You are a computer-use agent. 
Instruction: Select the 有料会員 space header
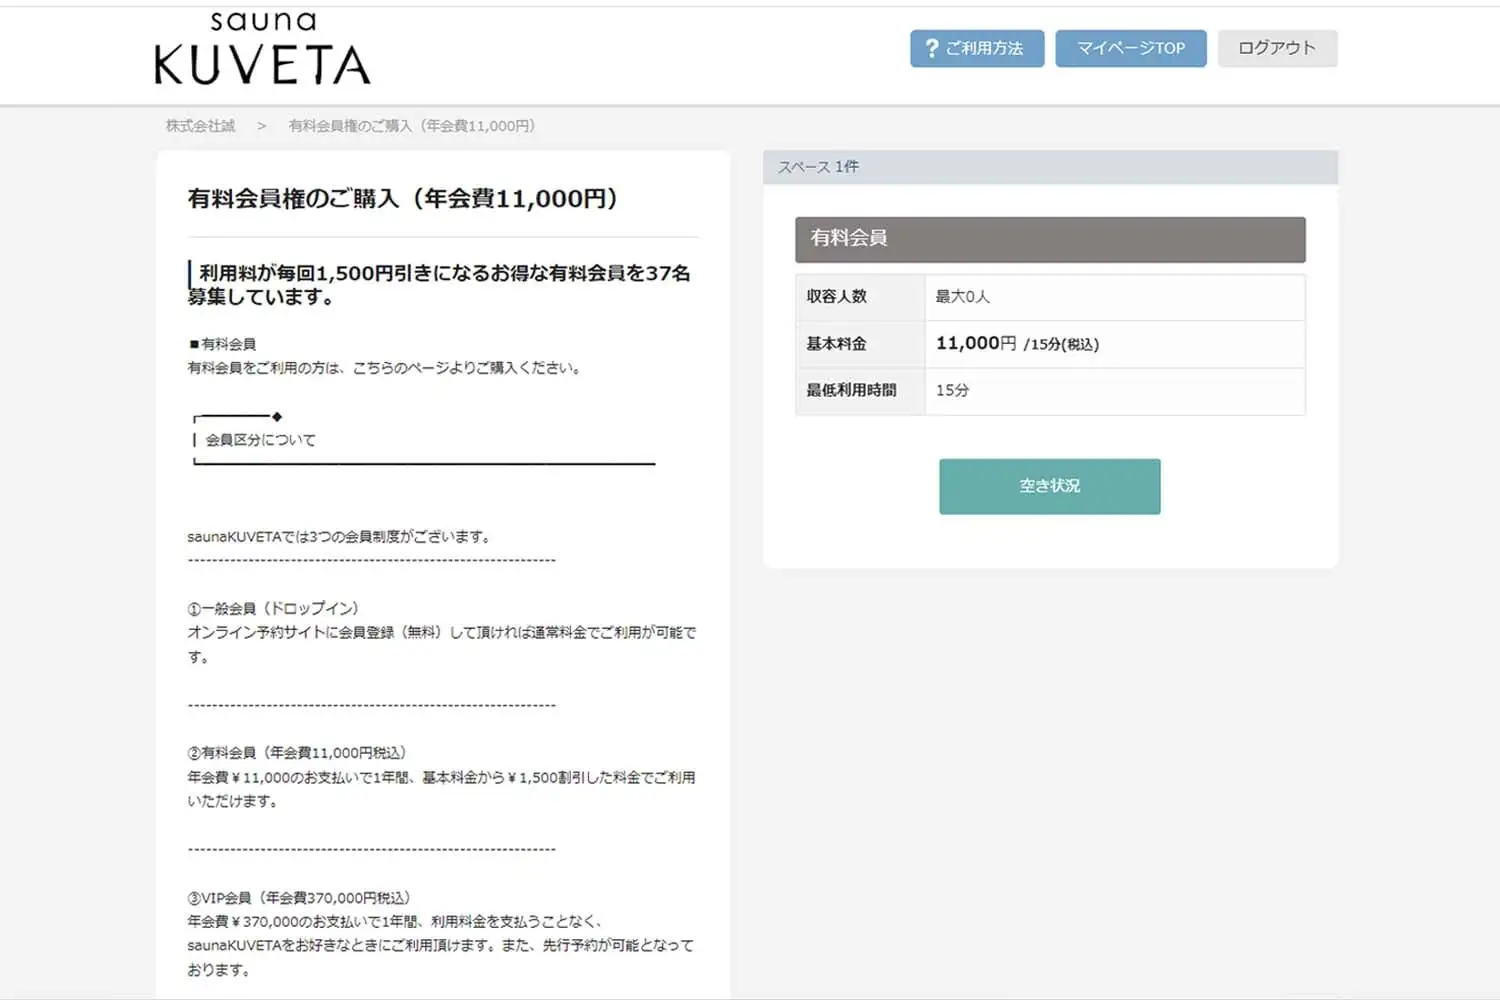pyautogui.click(x=1050, y=239)
